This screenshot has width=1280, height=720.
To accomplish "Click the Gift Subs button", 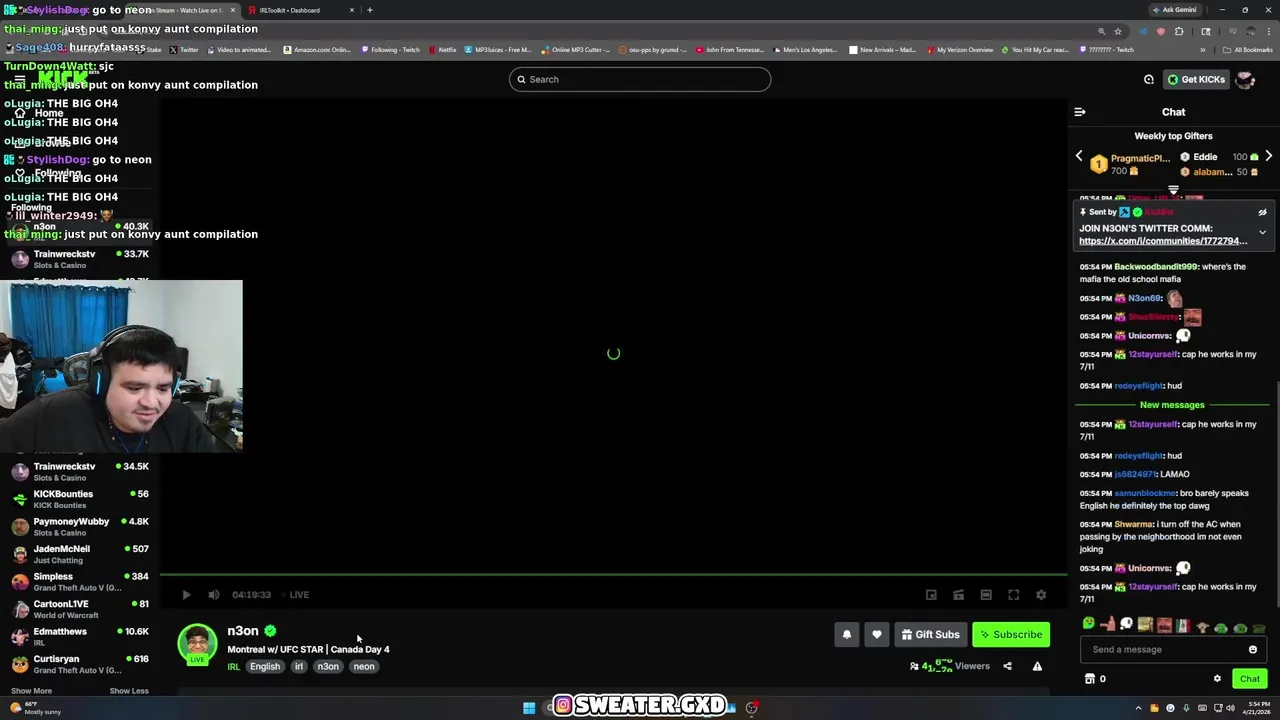I will [x=930, y=634].
